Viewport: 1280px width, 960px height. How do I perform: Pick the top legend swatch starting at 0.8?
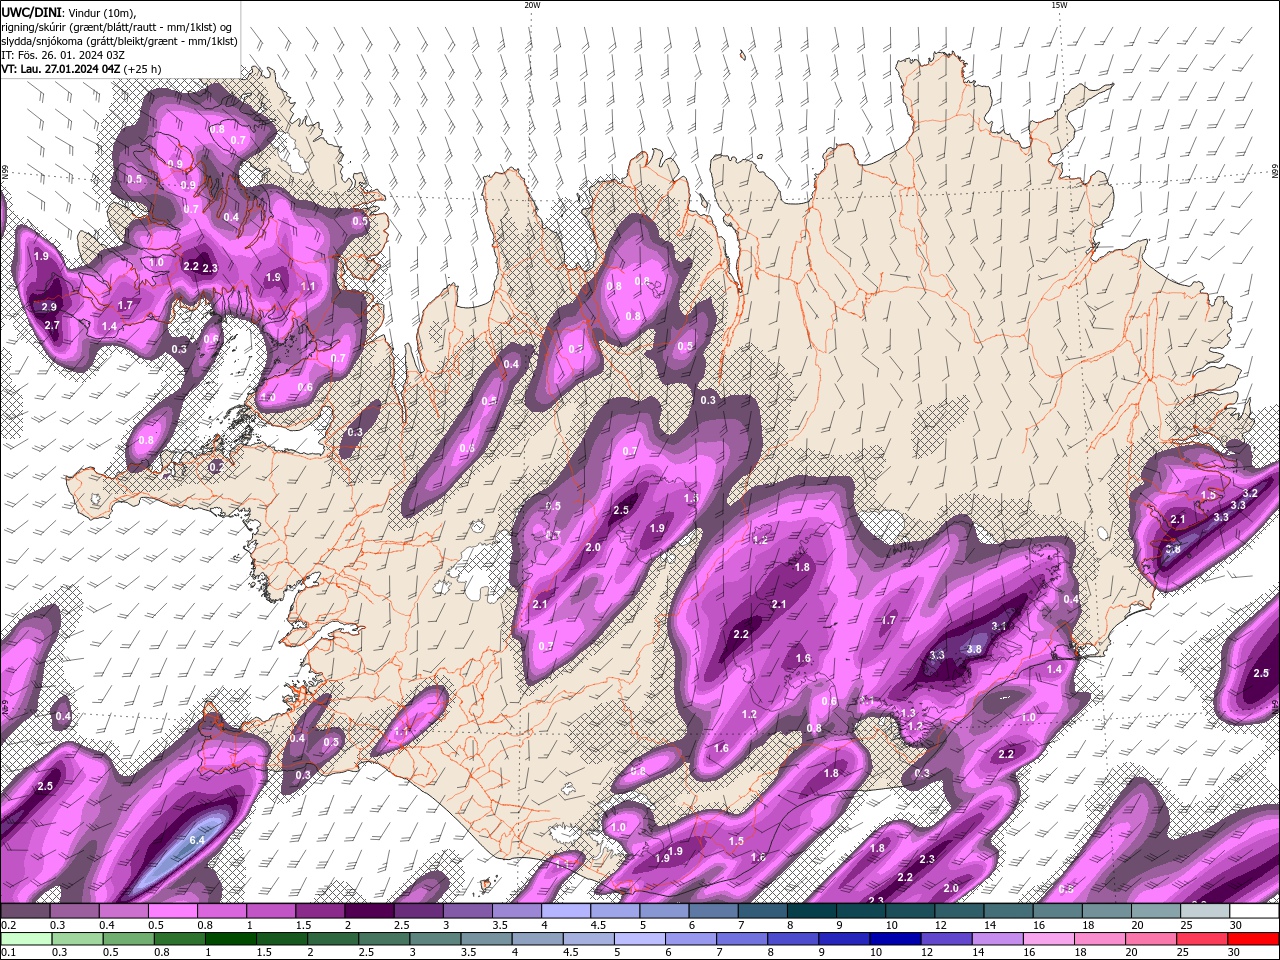pos(221,911)
